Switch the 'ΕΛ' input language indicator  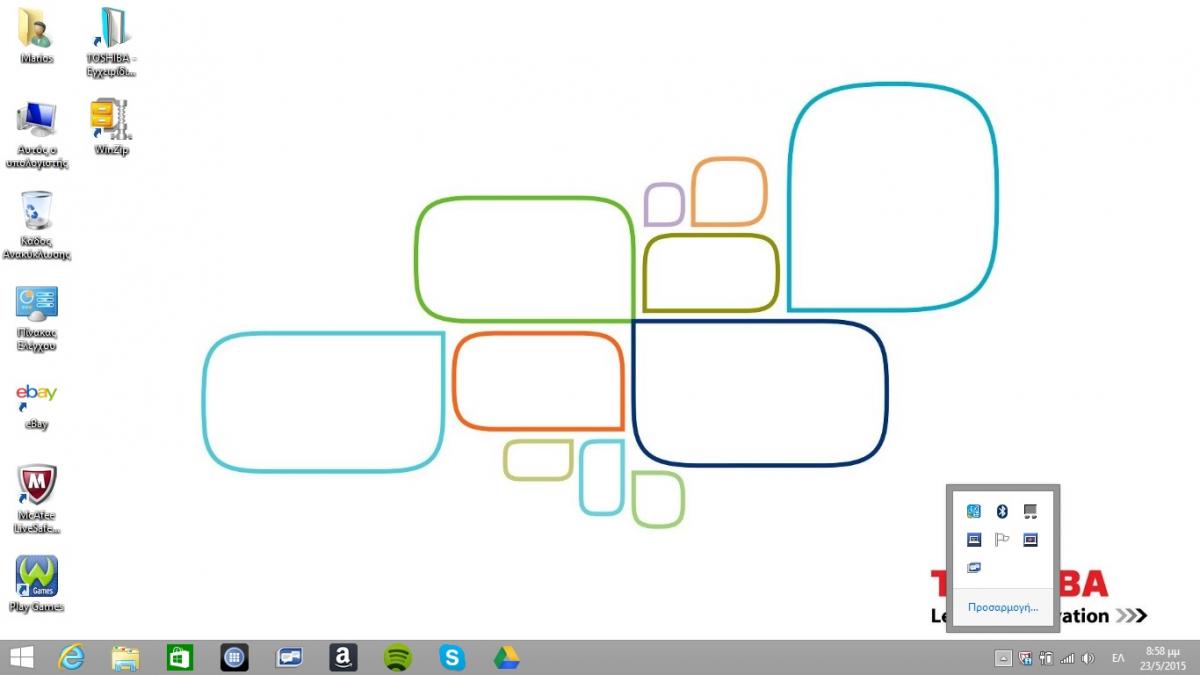(x=1118, y=658)
